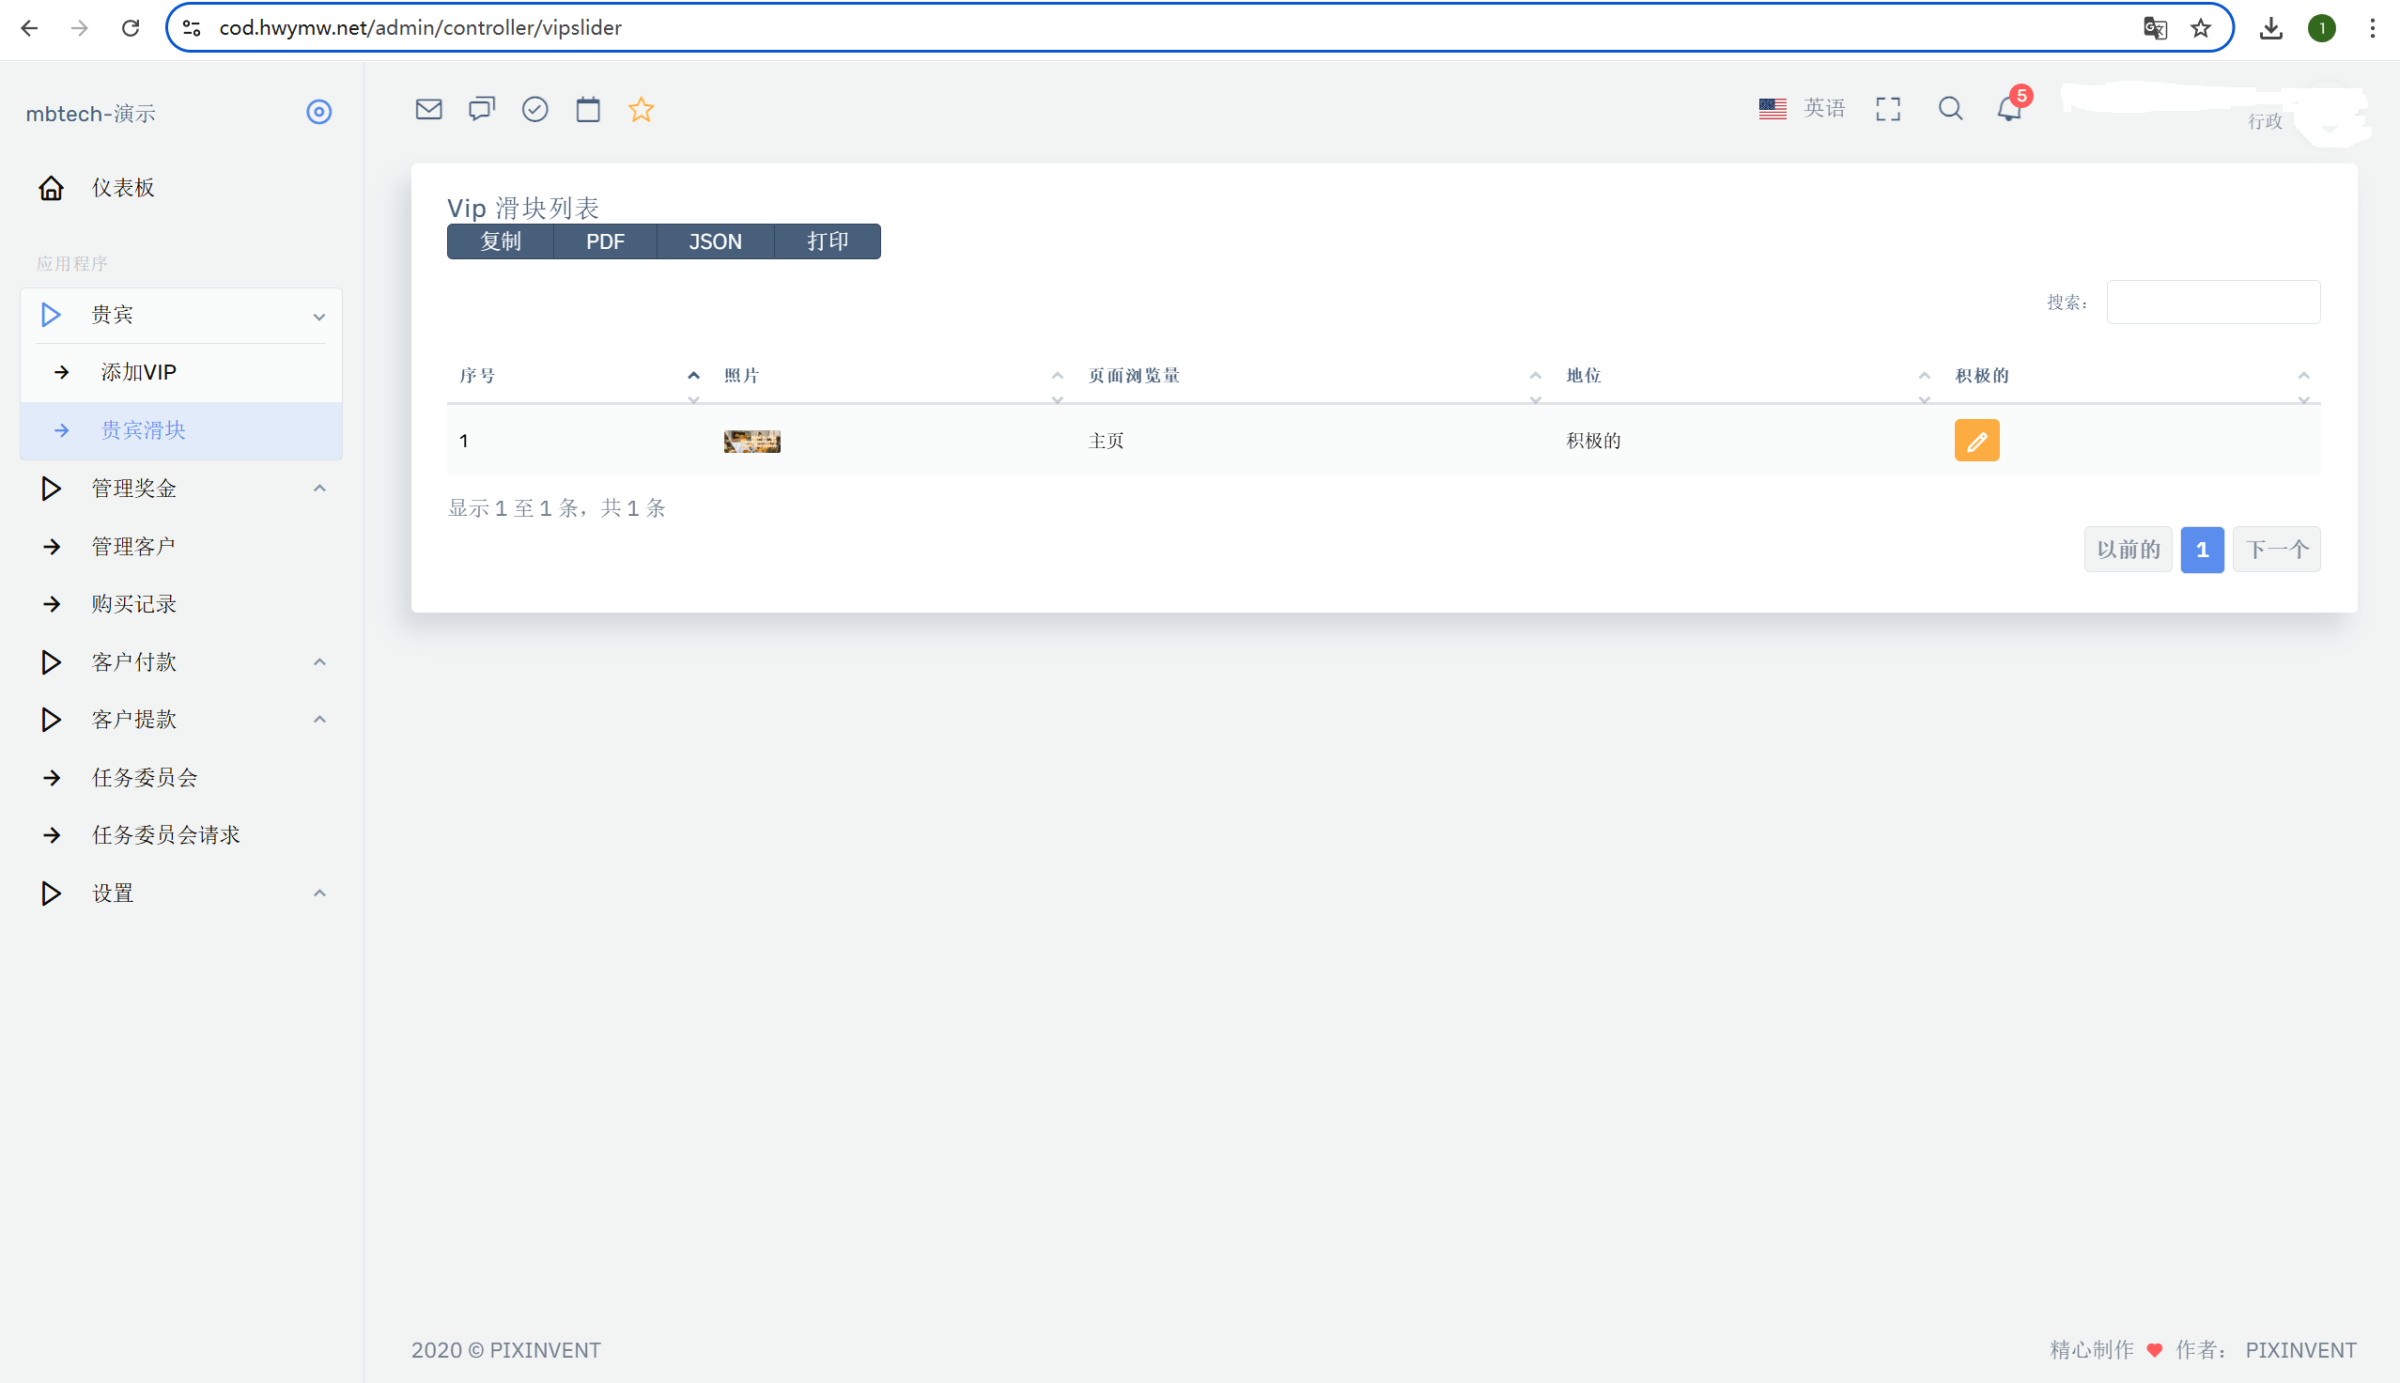The image size is (2400, 1383).
Task: Click the table 搜索 input field
Action: [2212, 302]
